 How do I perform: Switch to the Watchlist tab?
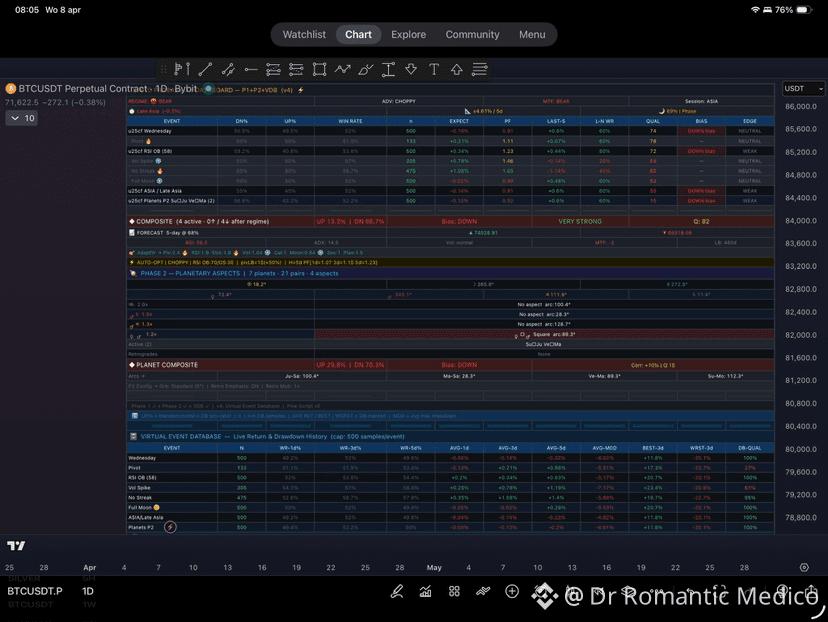tap(304, 34)
